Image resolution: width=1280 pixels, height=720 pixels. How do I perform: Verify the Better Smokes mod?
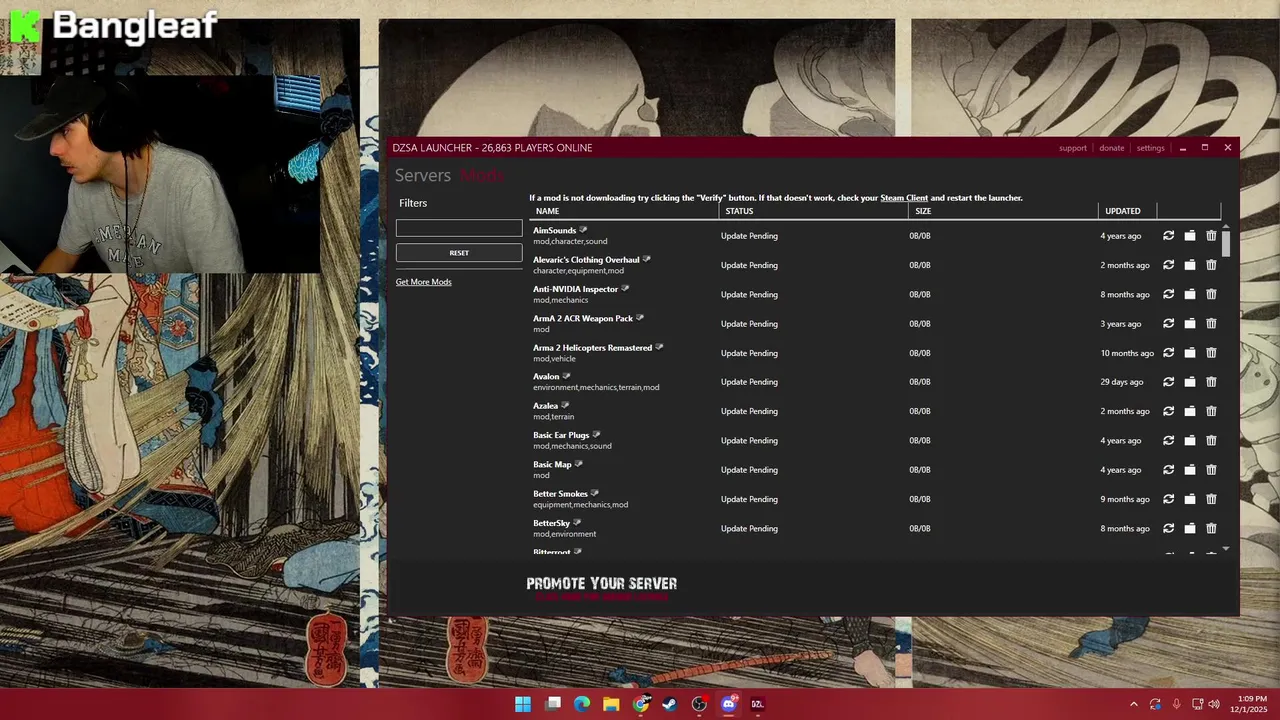pyautogui.click(x=1168, y=499)
